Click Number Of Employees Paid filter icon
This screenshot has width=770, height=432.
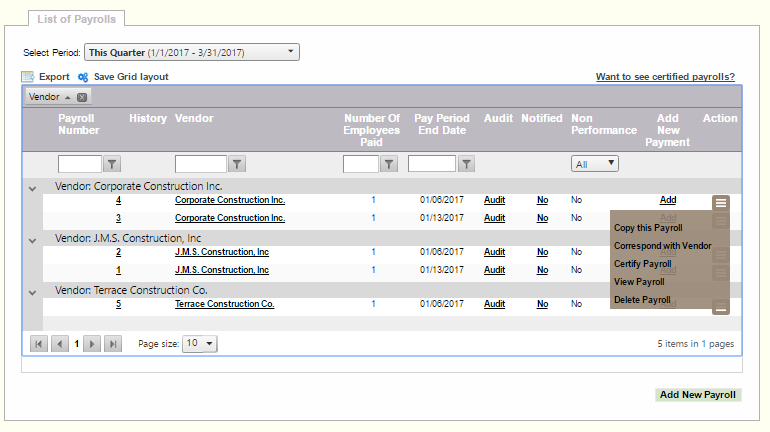pyautogui.click(x=389, y=164)
